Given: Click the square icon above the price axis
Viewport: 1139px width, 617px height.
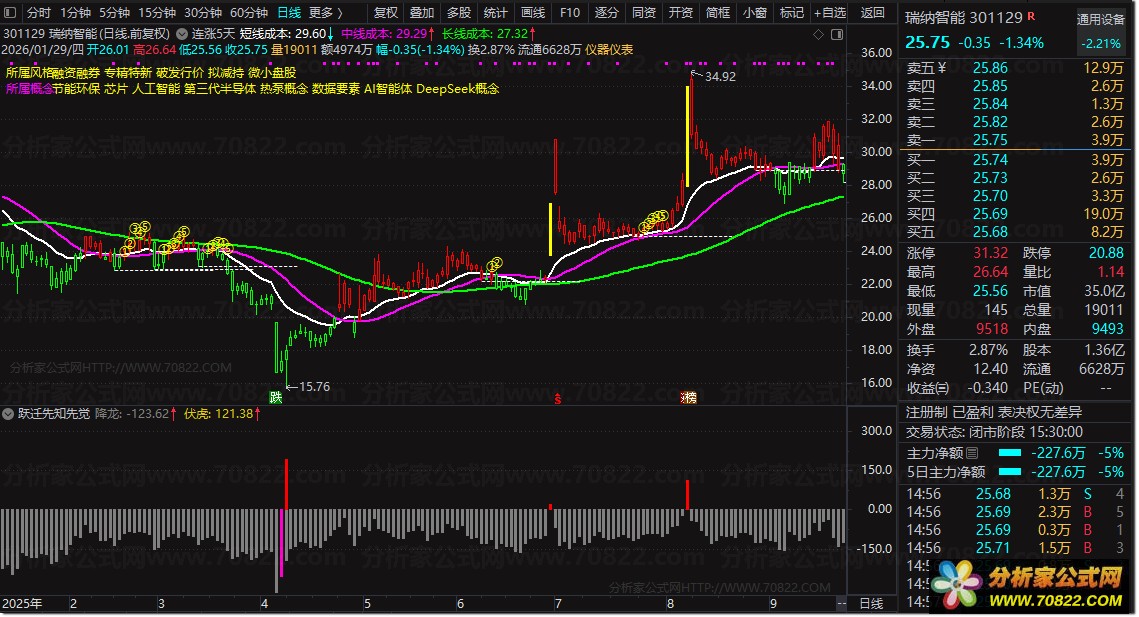Looking at the screenshot, I should point(836,34).
